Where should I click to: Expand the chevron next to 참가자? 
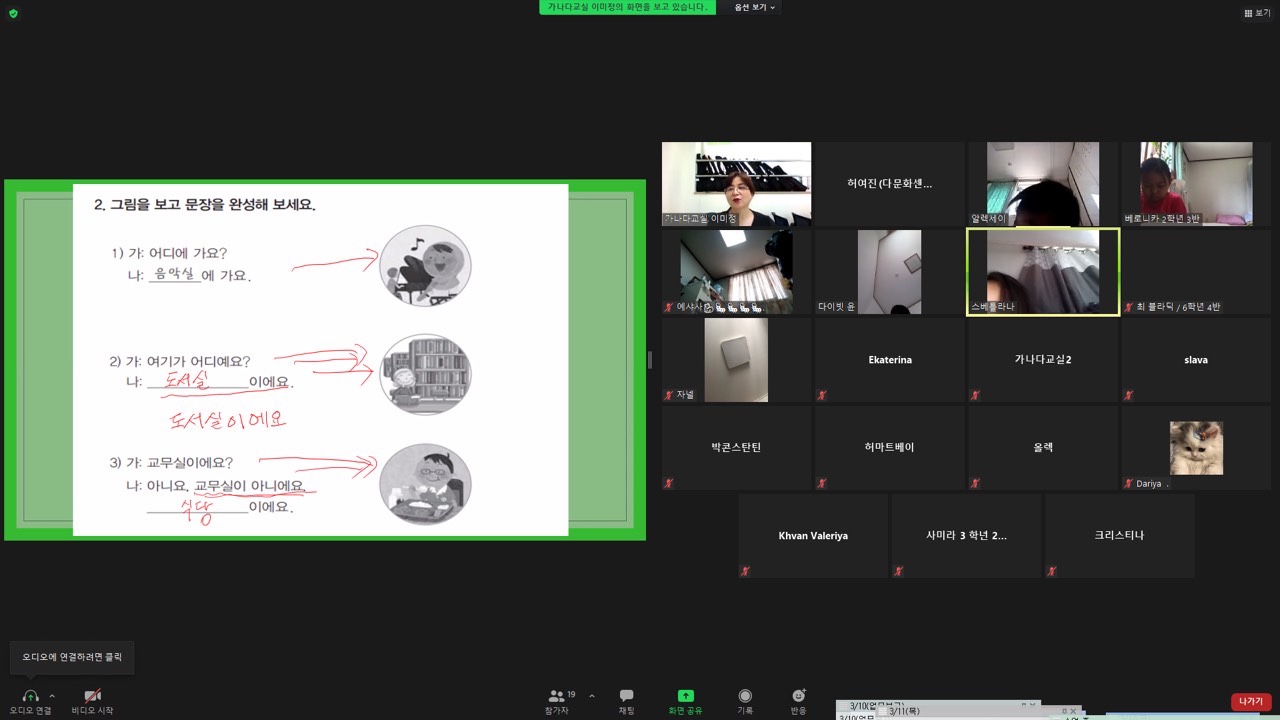point(592,696)
